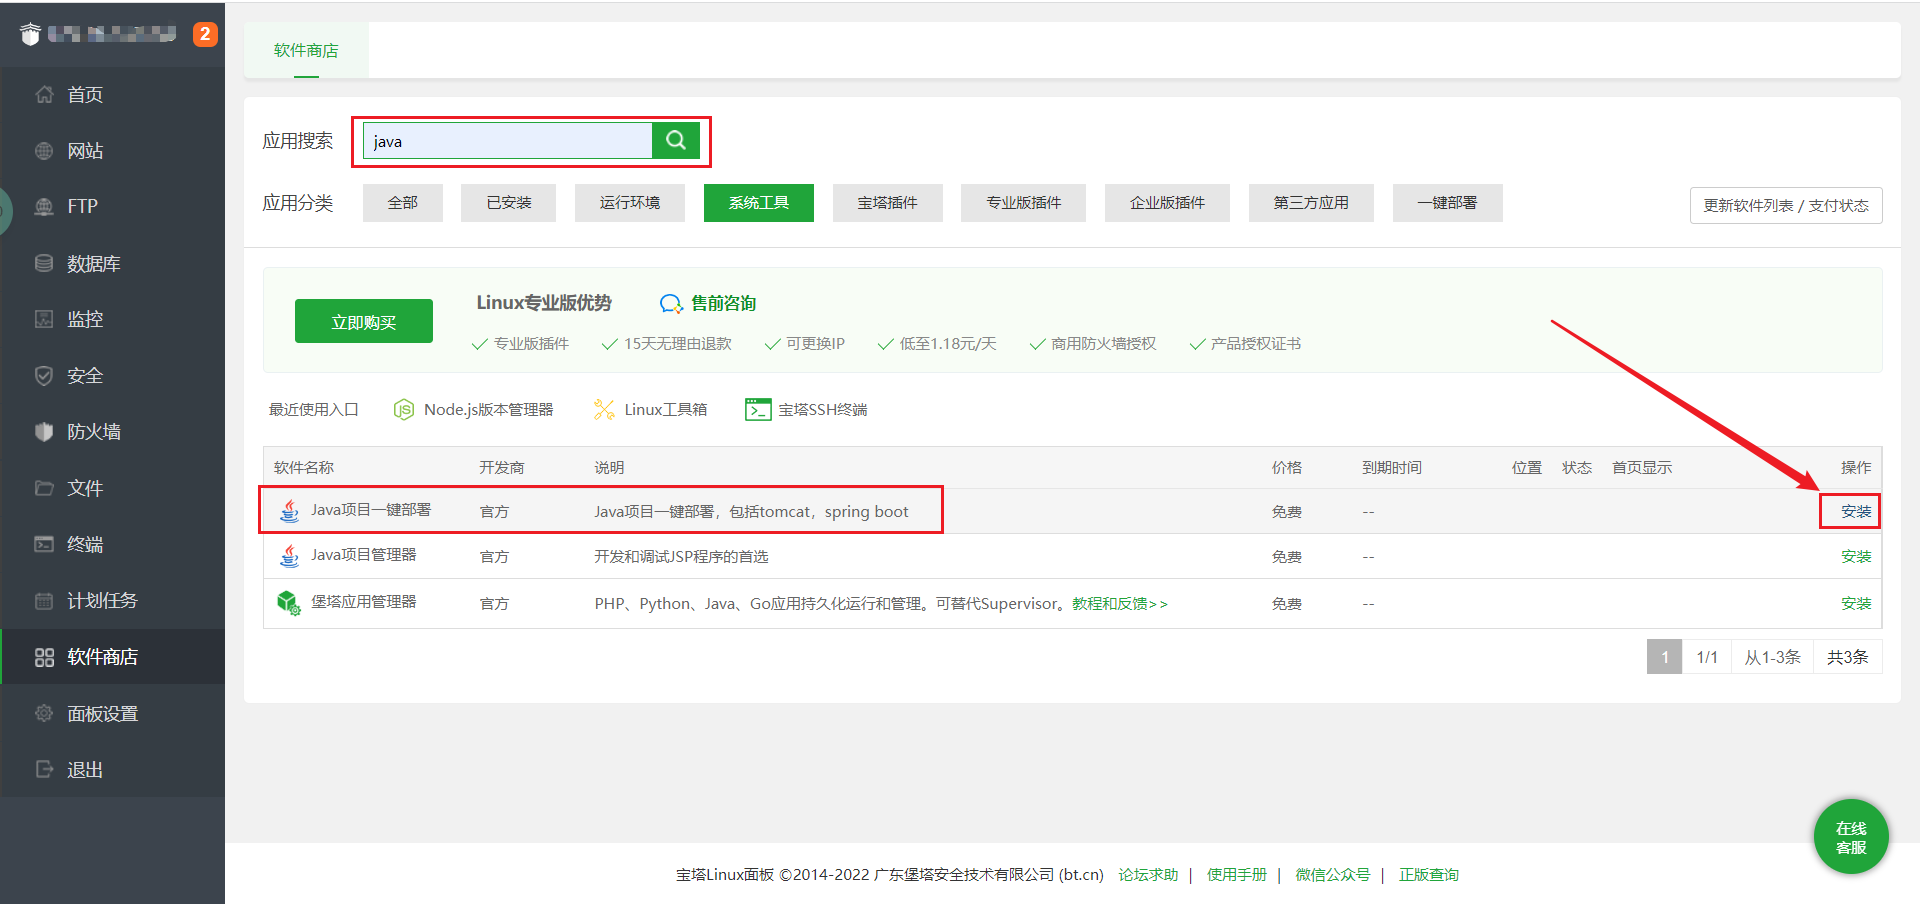Install 堡塔应用管理器
The image size is (1920, 904).
pyautogui.click(x=1856, y=603)
